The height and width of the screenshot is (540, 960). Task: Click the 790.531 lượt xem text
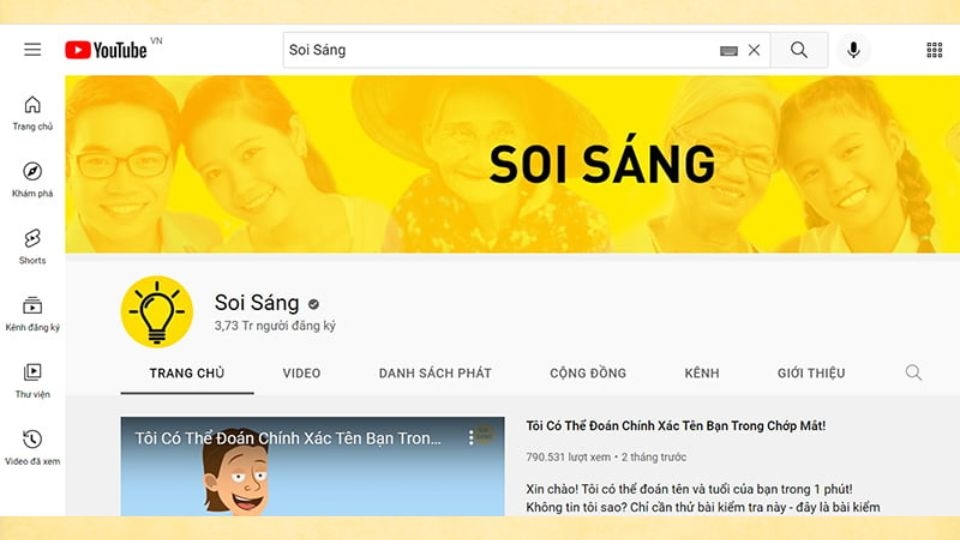point(568,457)
